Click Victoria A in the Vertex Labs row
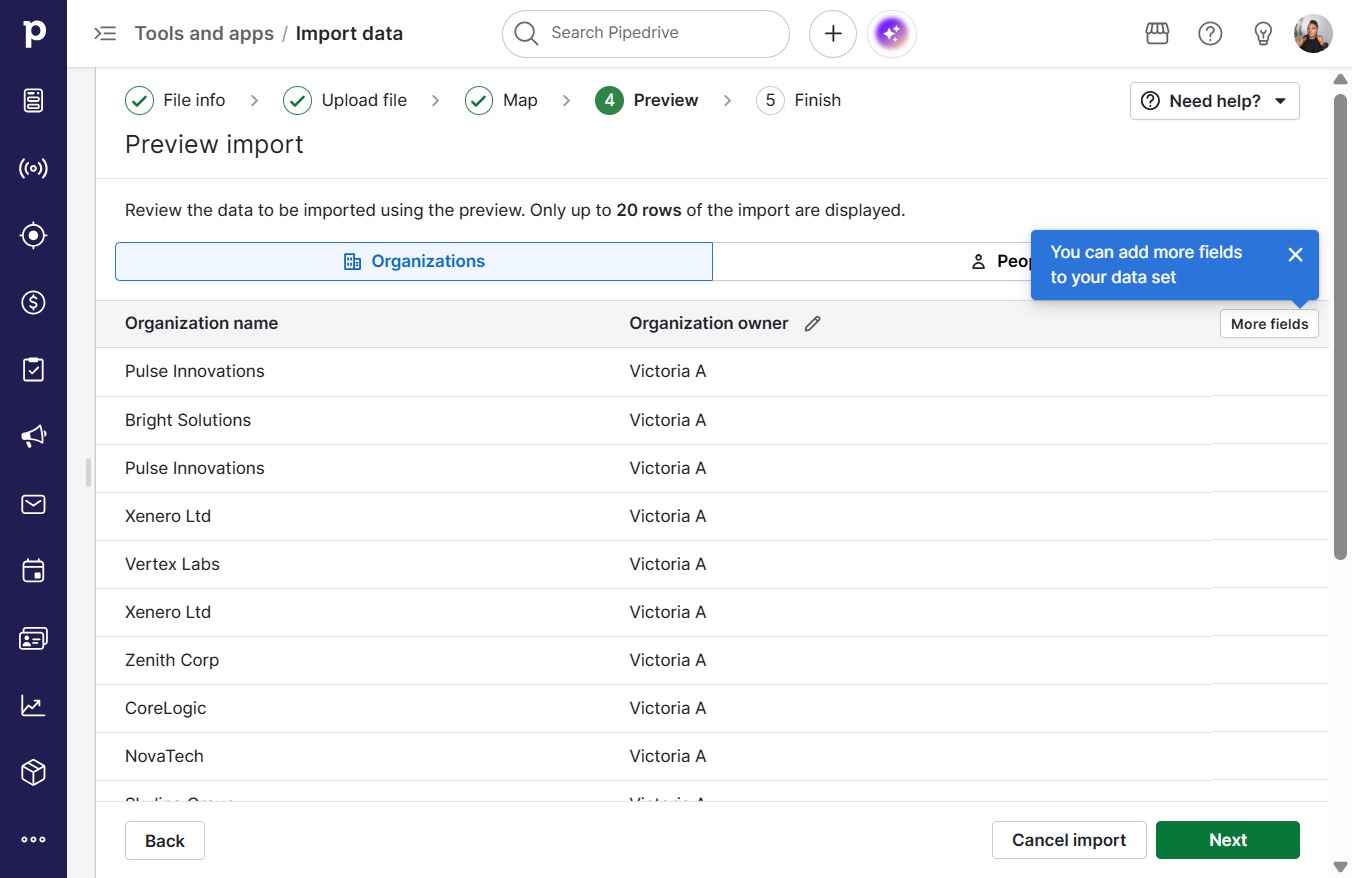This screenshot has width=1352, height=878. pyautogui.click(x=668, y=564)
